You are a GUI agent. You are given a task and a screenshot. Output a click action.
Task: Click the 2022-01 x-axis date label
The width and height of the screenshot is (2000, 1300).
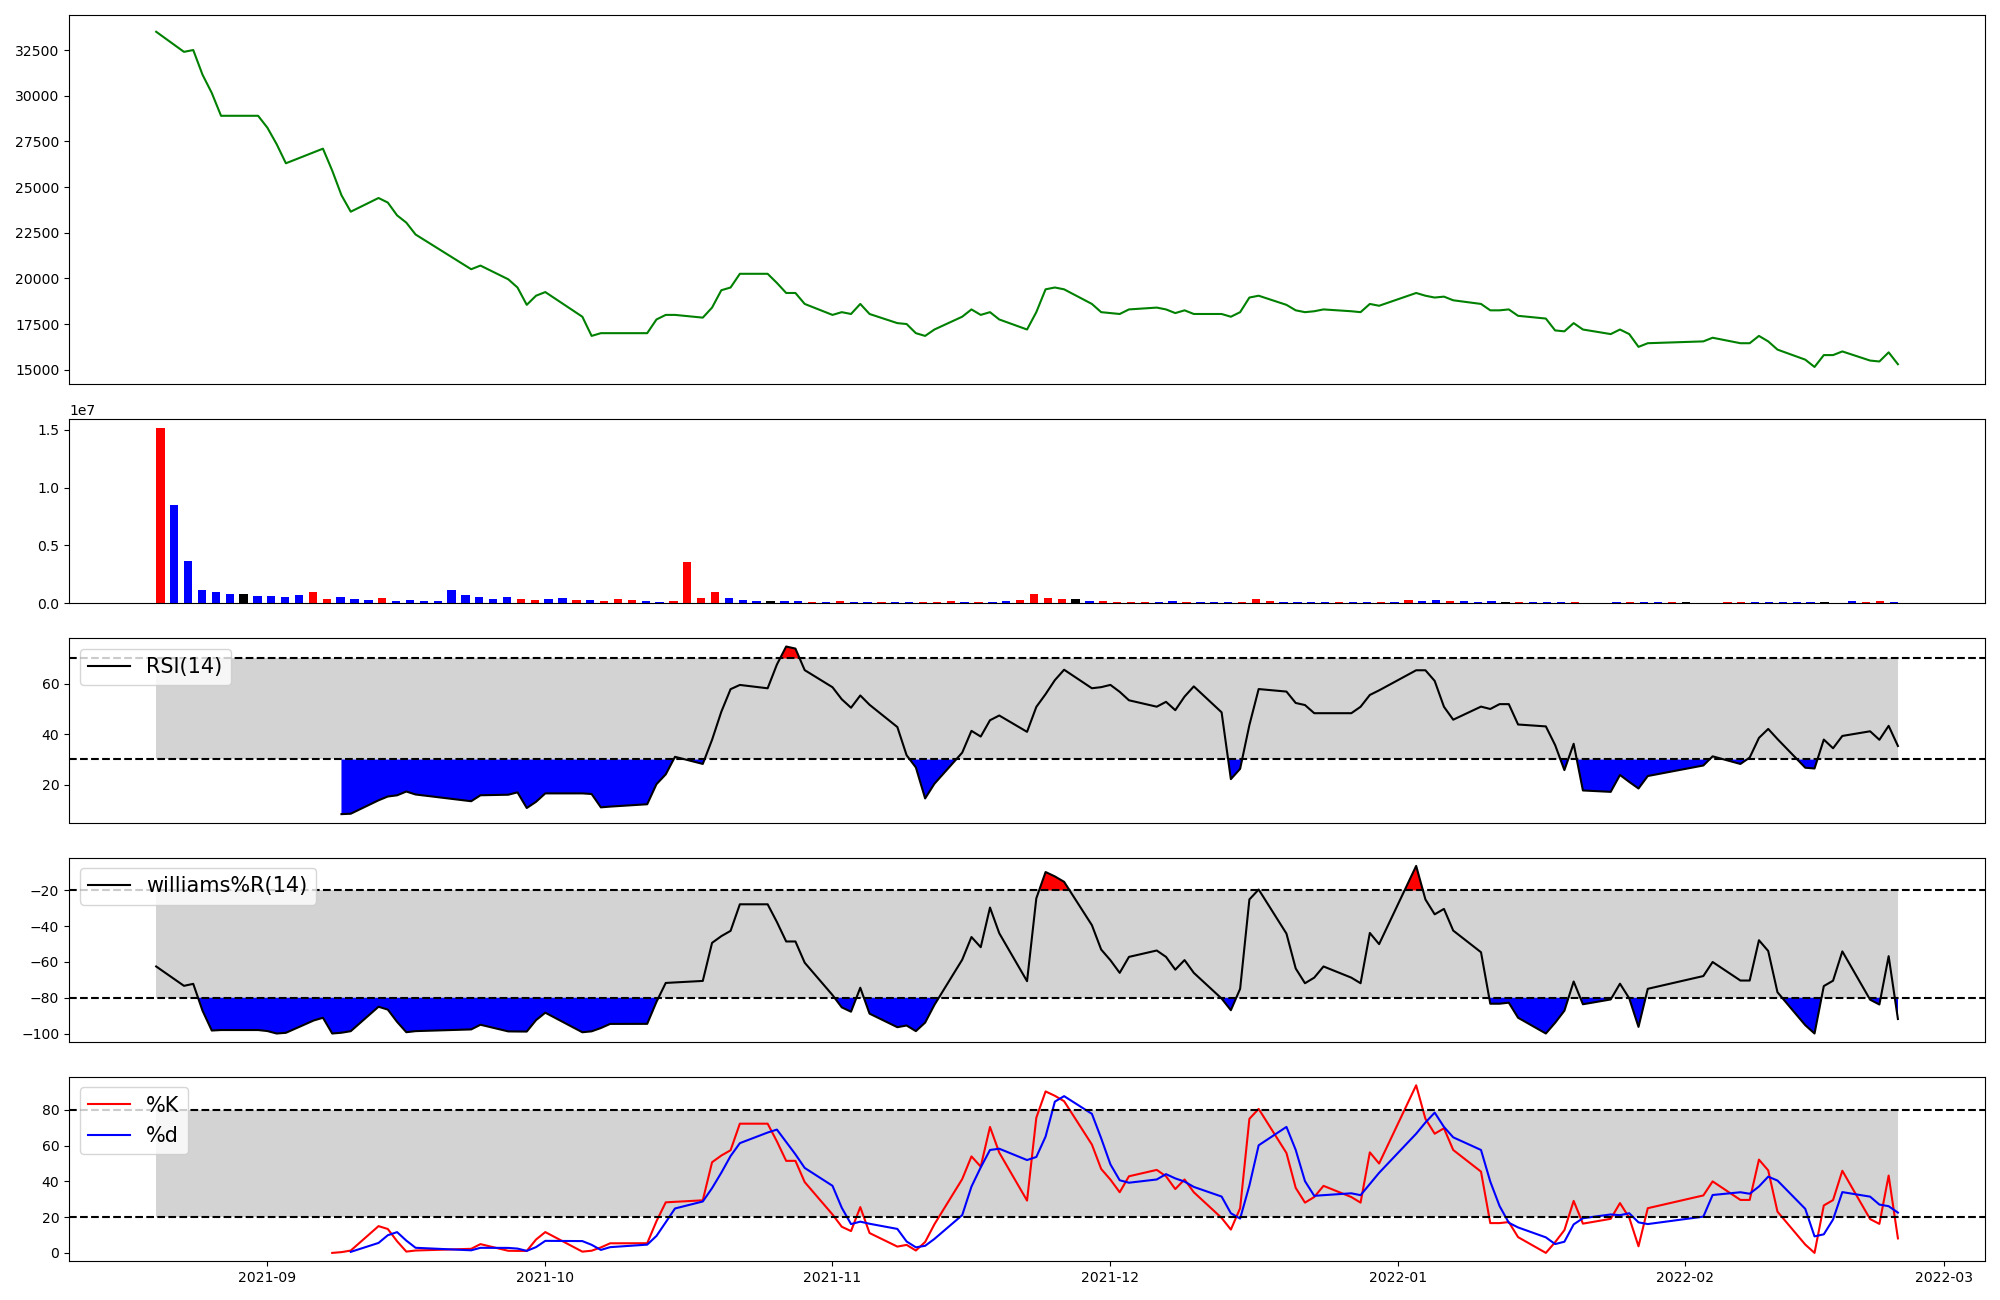pos(1397,1277)
